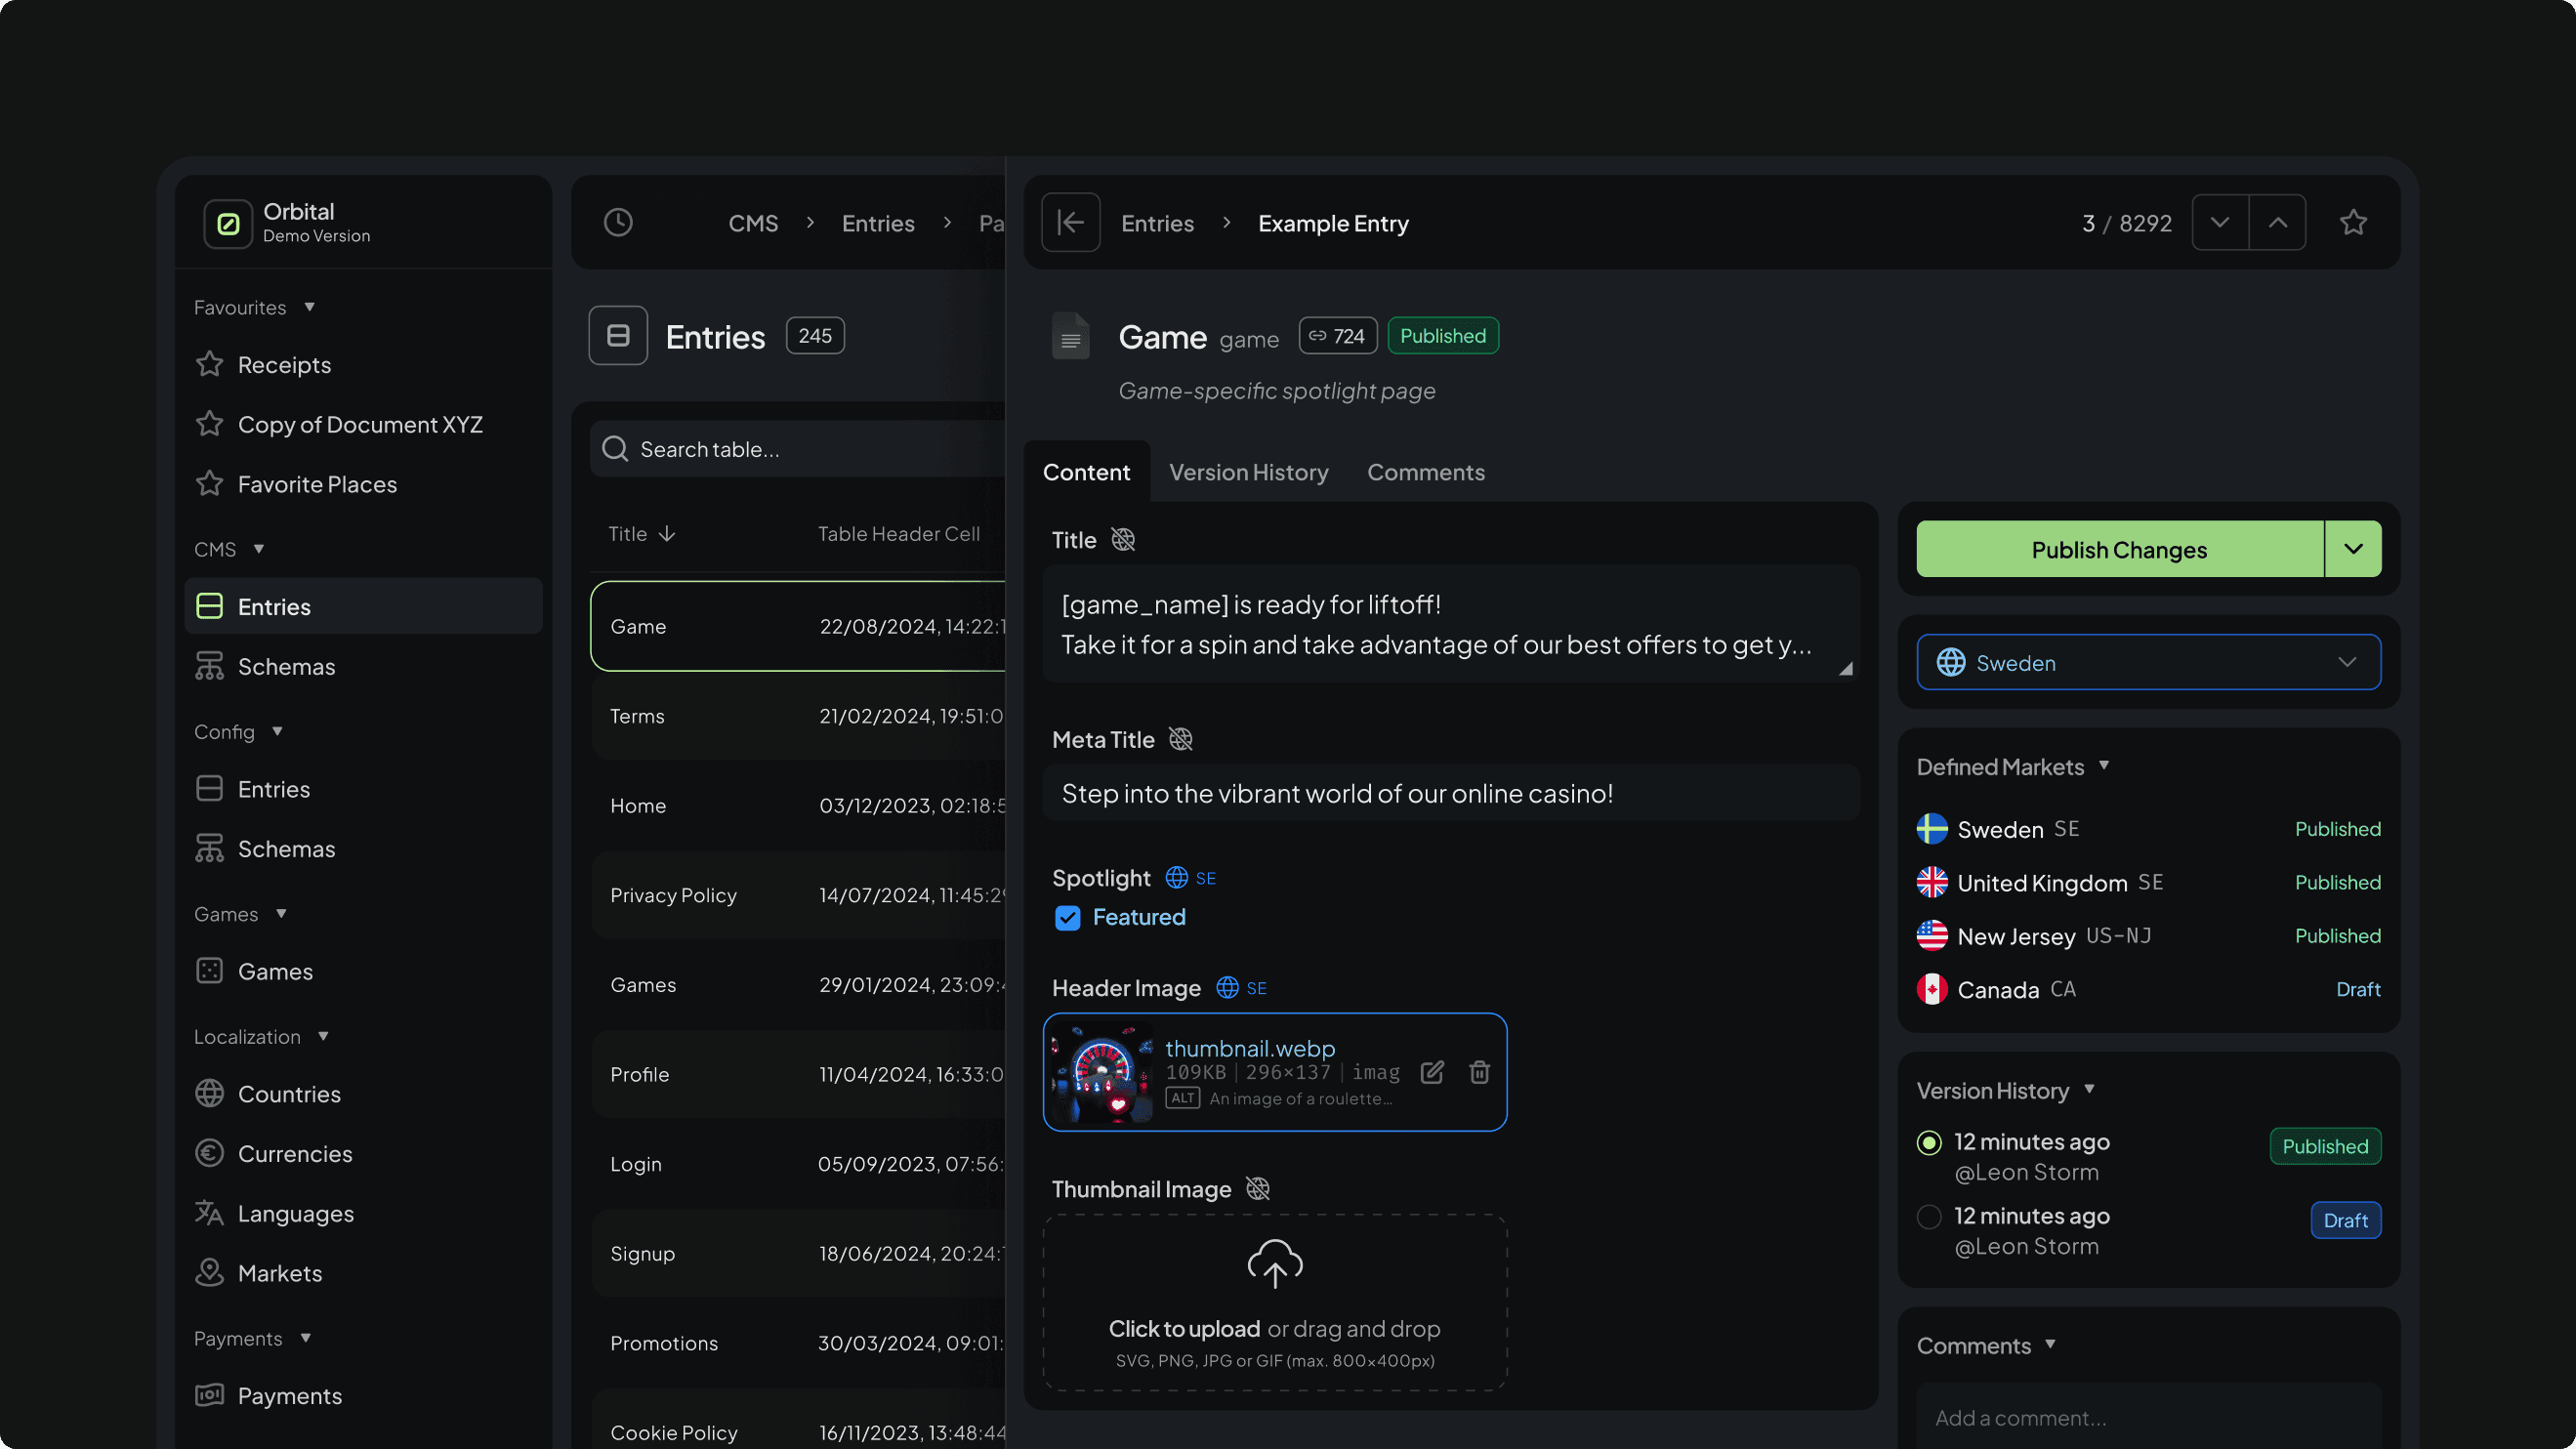This screenshot has width=2576, height=1449.
Task: Click the upload cloud icon
Action: (x=1274, y=1263)
